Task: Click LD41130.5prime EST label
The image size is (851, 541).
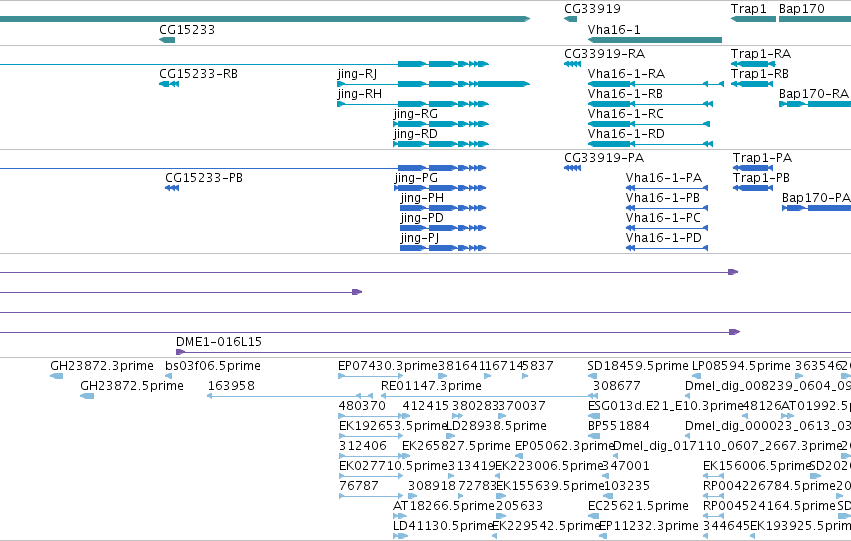Action: pyautogui.click(x=442, y=526)
